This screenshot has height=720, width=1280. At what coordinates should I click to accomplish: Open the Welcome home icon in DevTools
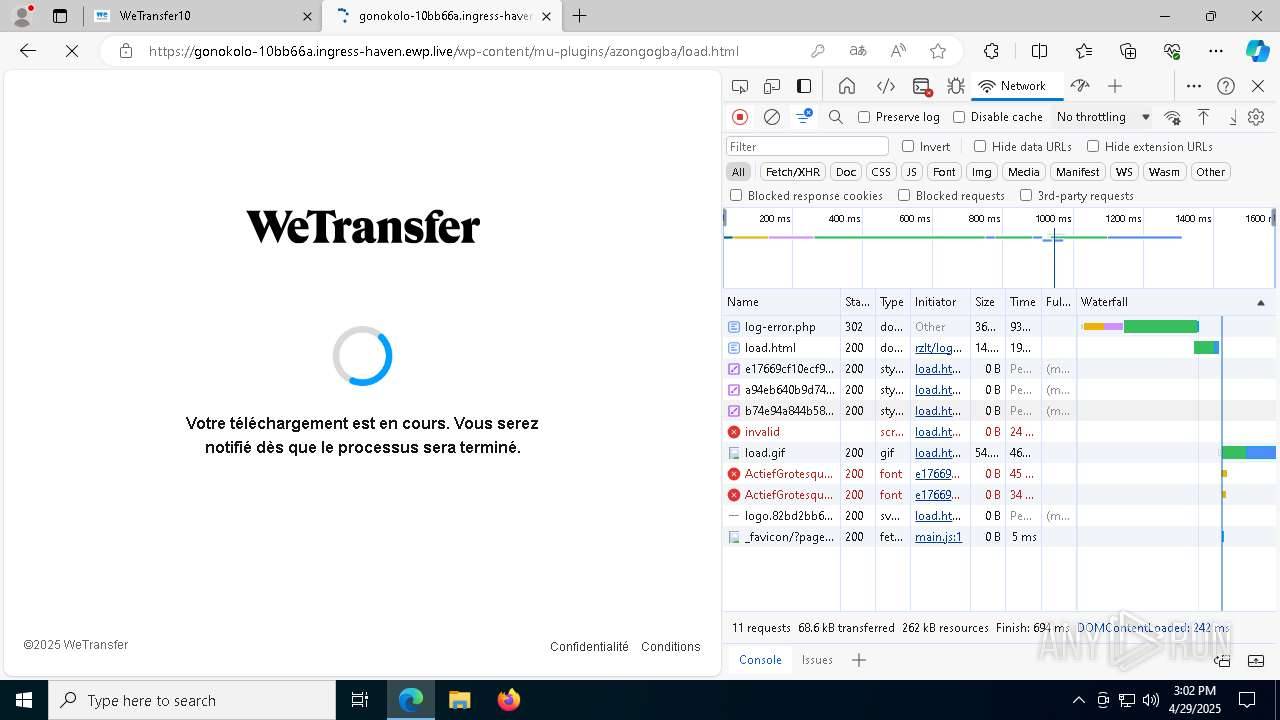coord(847,86)
